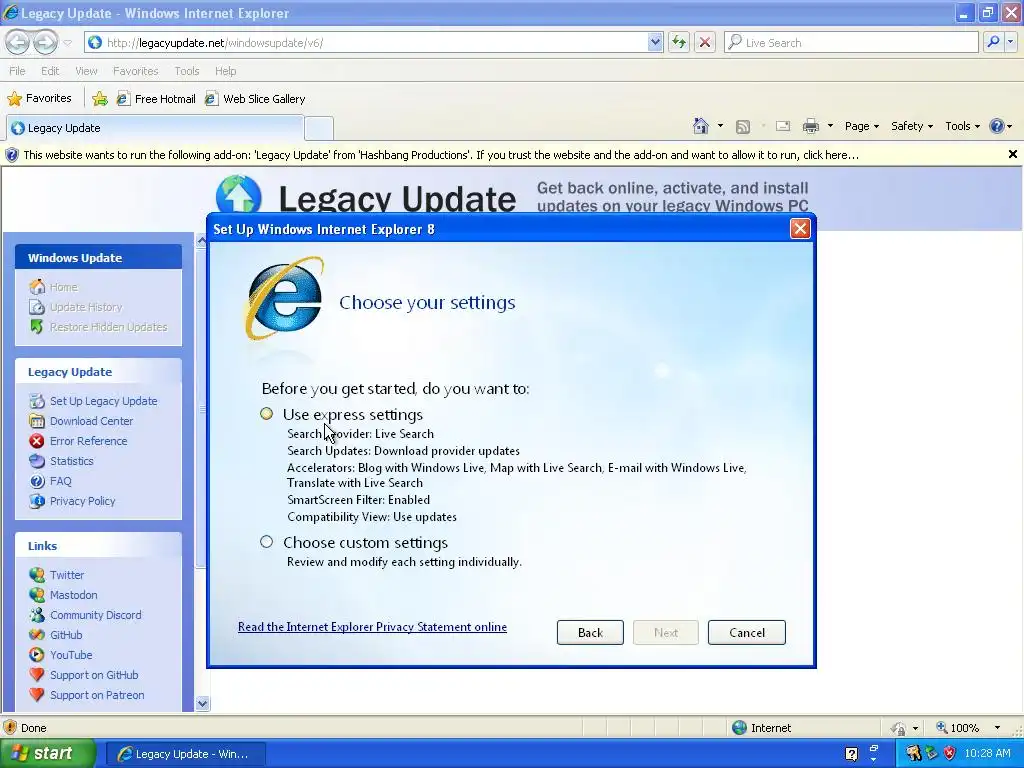Open the Privacy Policy info icon
Screen dimensions: 1024x768
37,501
